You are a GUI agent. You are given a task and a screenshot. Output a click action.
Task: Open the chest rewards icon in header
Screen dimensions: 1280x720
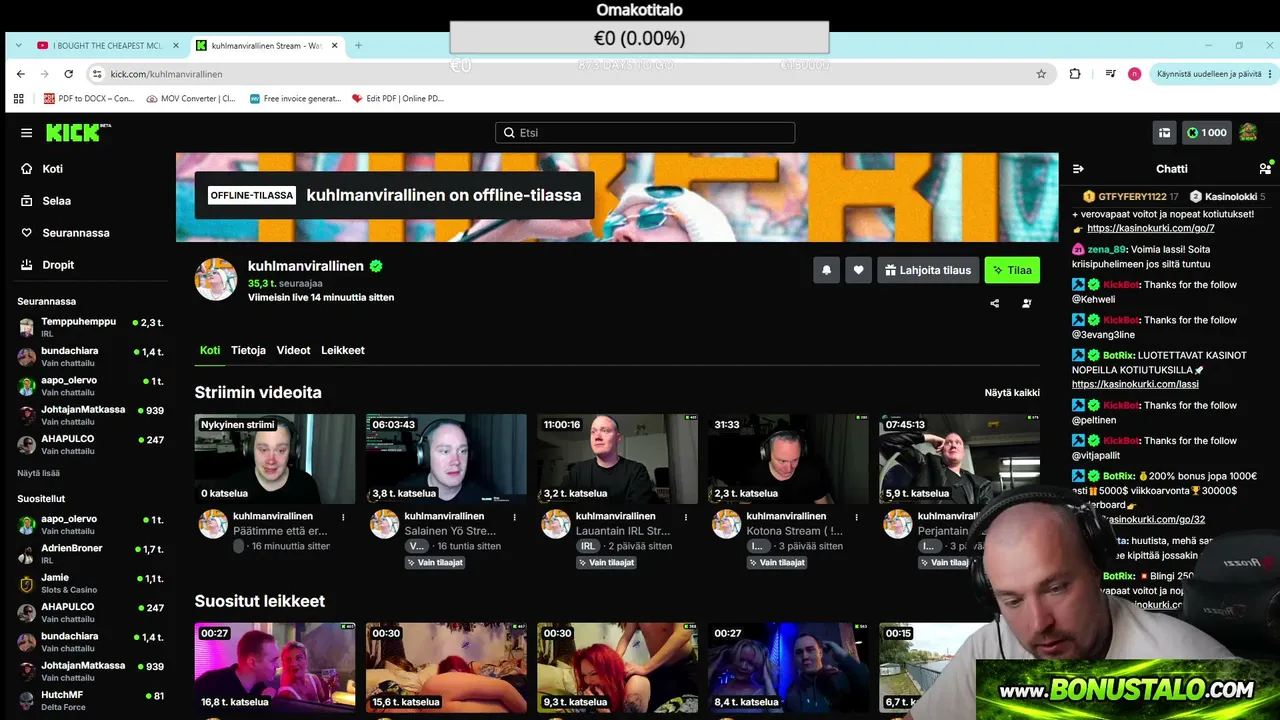coord(1164,133)
